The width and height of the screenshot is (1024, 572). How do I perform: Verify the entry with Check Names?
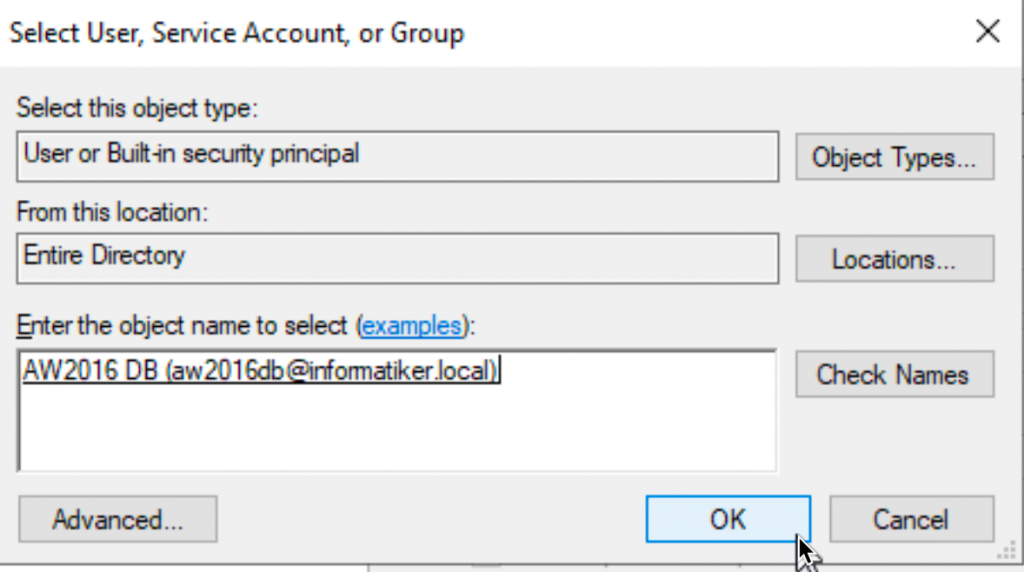point(895,374)
